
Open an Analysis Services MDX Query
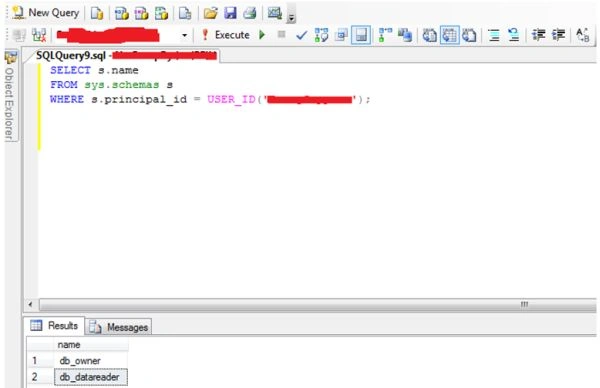[122, 13]
